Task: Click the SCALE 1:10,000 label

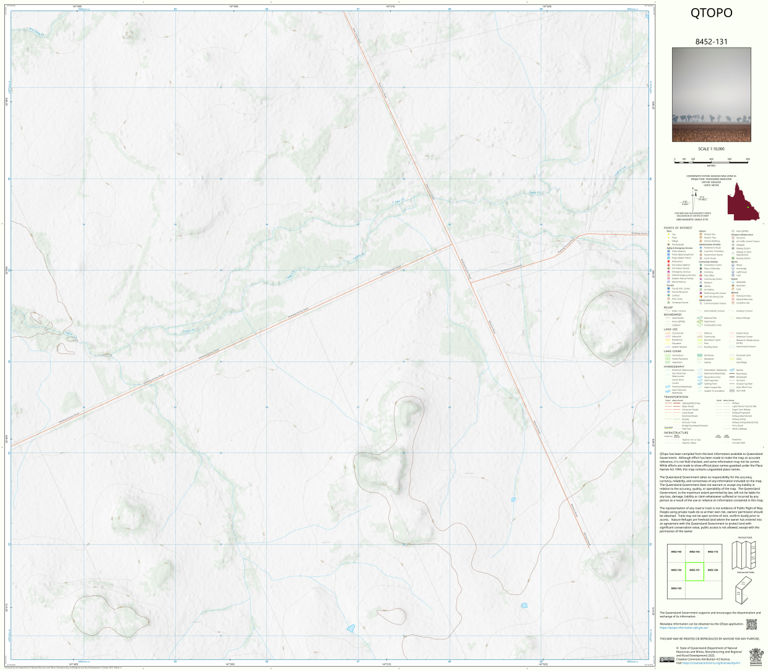Action: coord(711,149)
